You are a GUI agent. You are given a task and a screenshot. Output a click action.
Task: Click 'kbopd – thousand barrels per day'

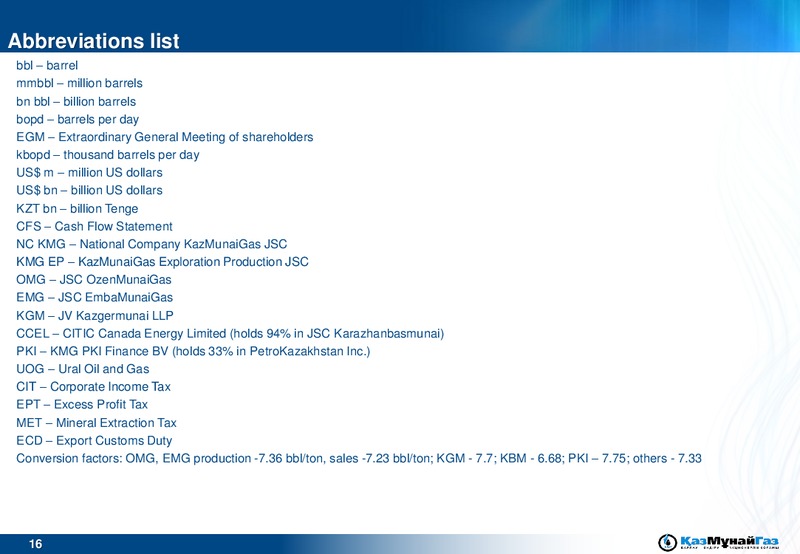point(108,155)
